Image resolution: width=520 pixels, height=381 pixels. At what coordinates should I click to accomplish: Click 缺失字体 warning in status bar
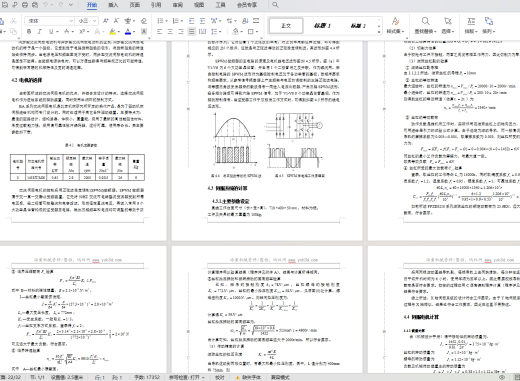[x=248, y=377]
